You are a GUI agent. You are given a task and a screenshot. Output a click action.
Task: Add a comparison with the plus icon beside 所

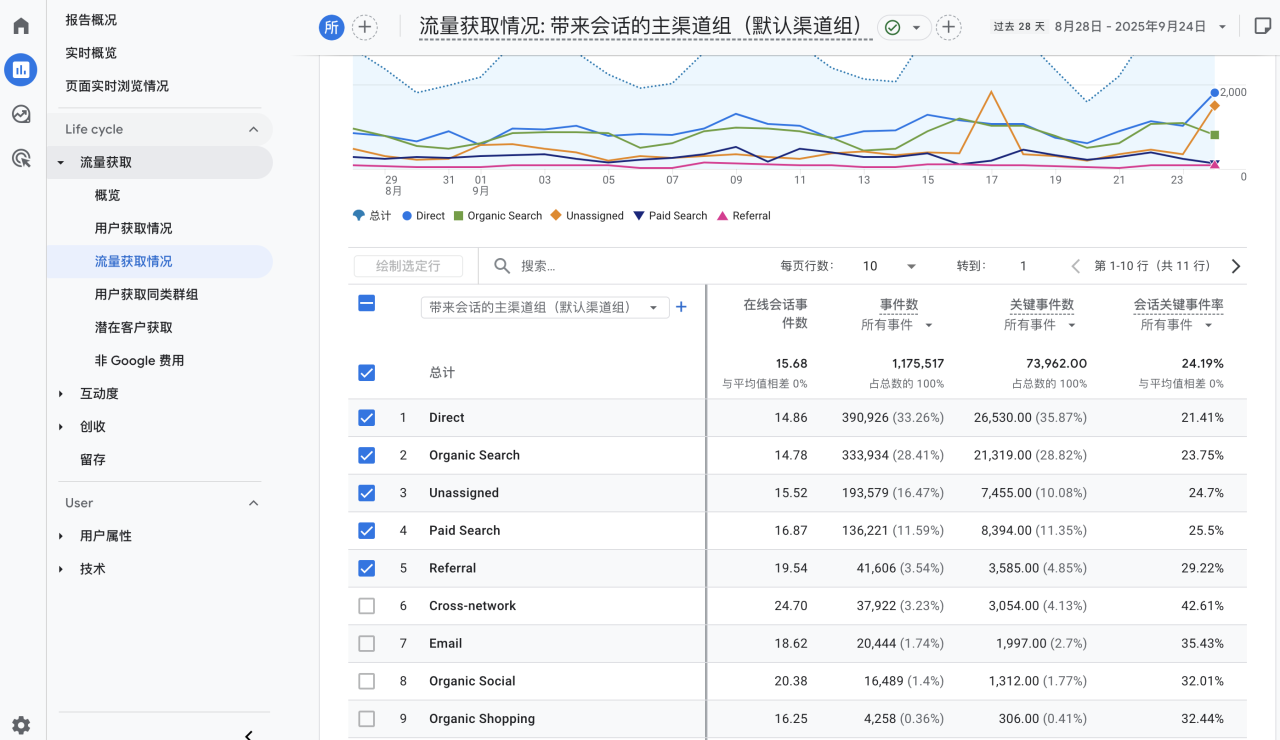coord(364,27)
